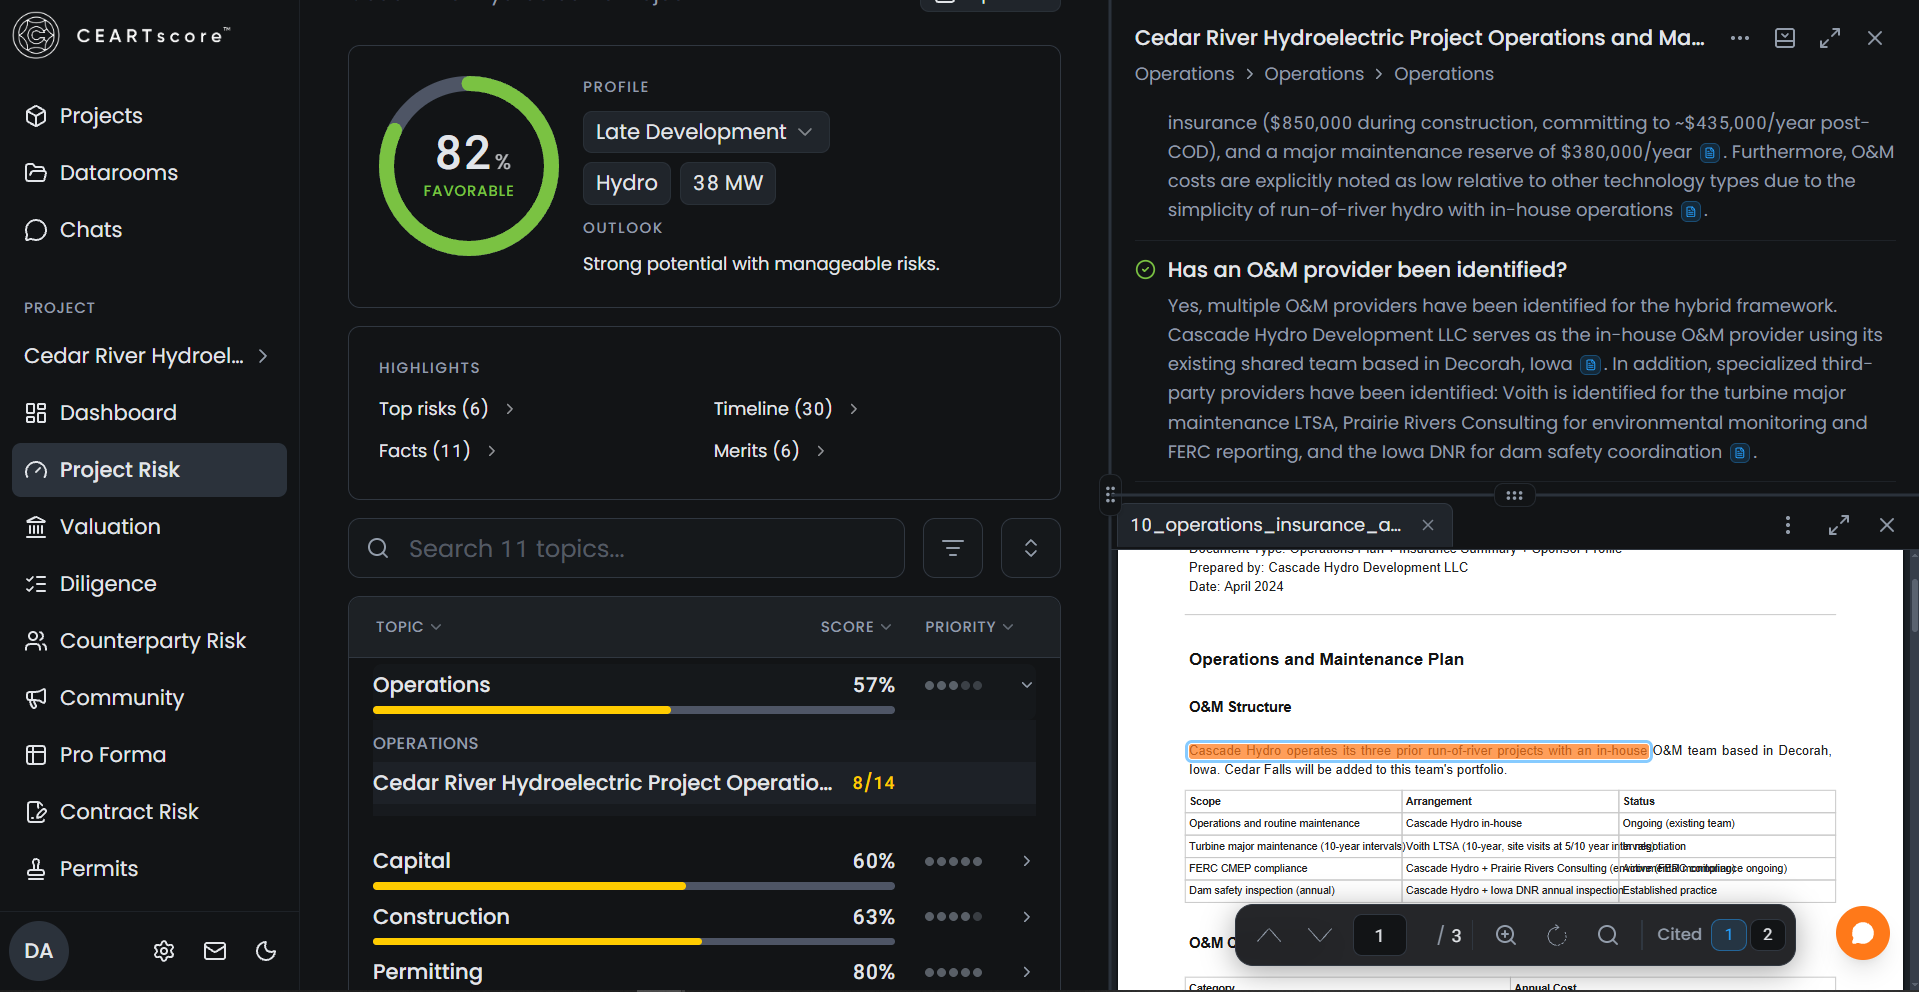This screenshot has height=992, width=1919.
Task: Jump to cited passage 2
Action: click(x=1767, y=935)
